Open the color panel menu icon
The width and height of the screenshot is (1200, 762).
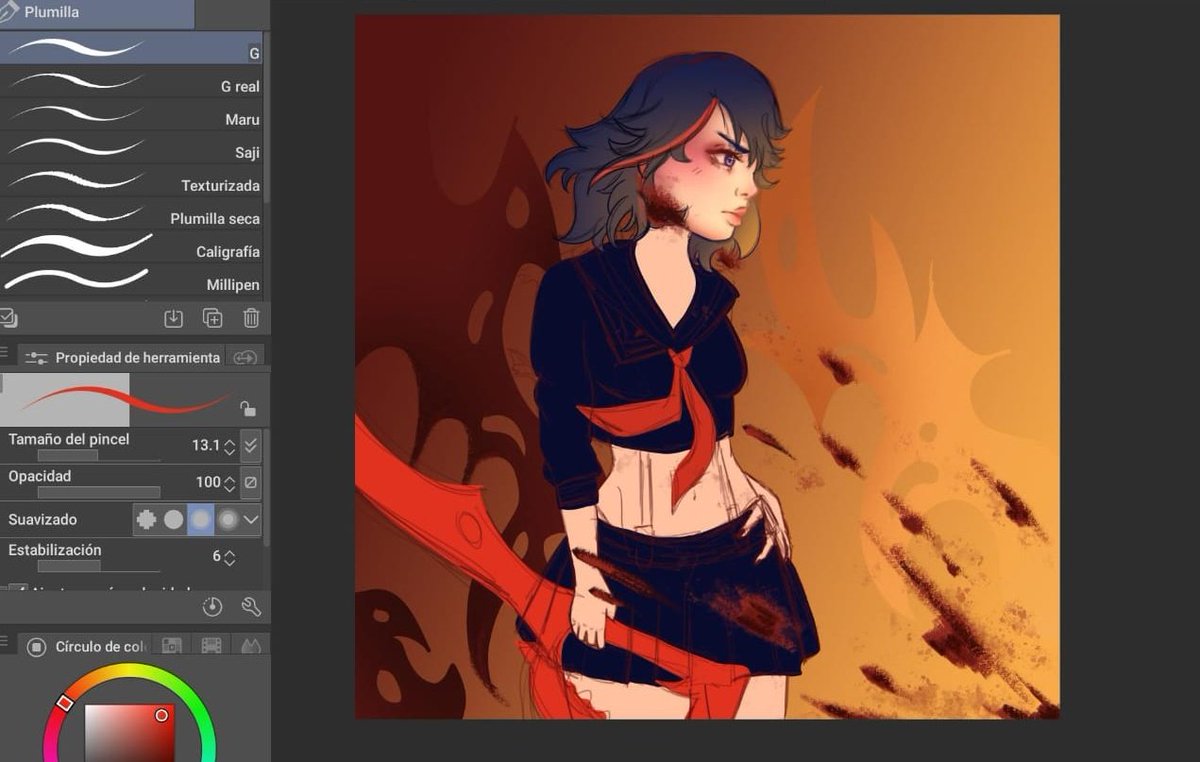pos(5,643)
